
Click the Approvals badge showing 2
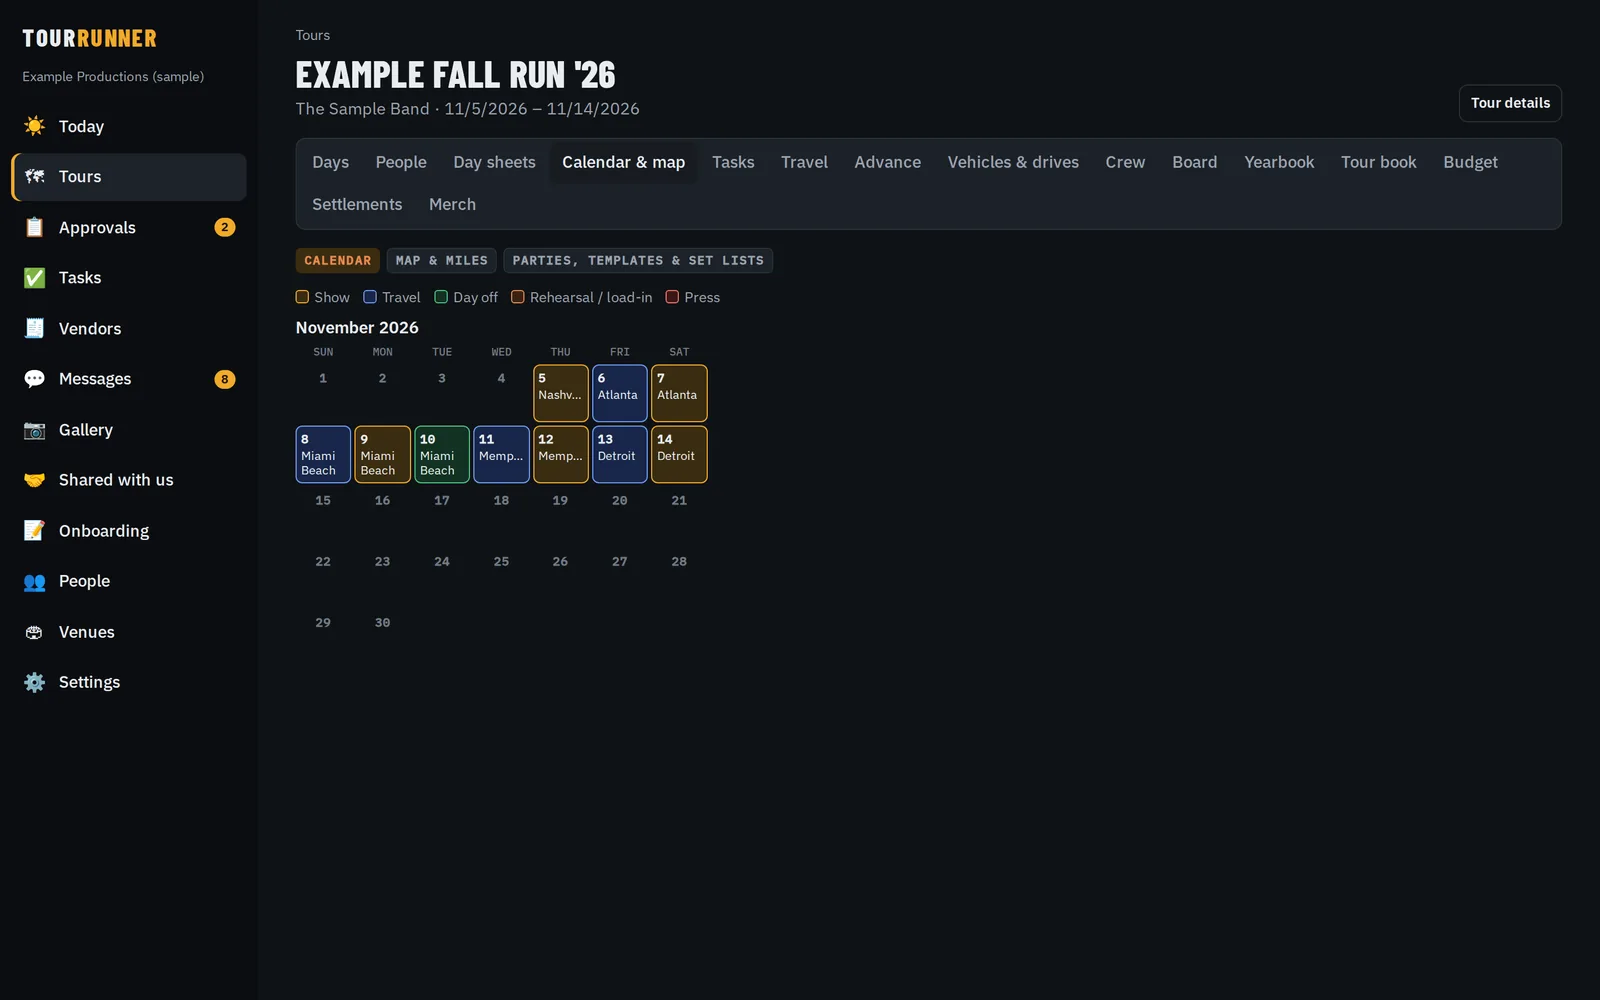(225, 227)
